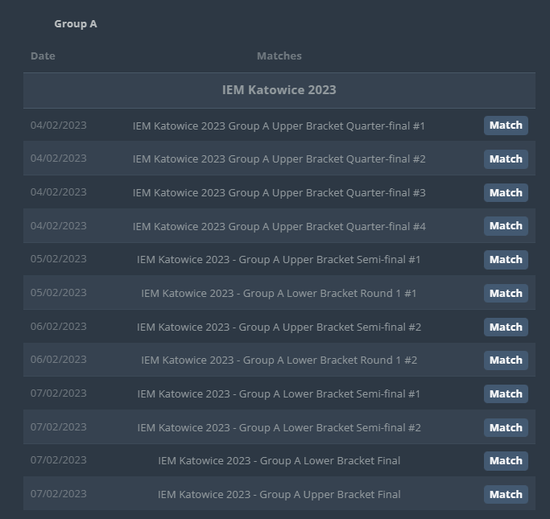Click the Date column header
This screenshot has width=550, height=519.
43,56
